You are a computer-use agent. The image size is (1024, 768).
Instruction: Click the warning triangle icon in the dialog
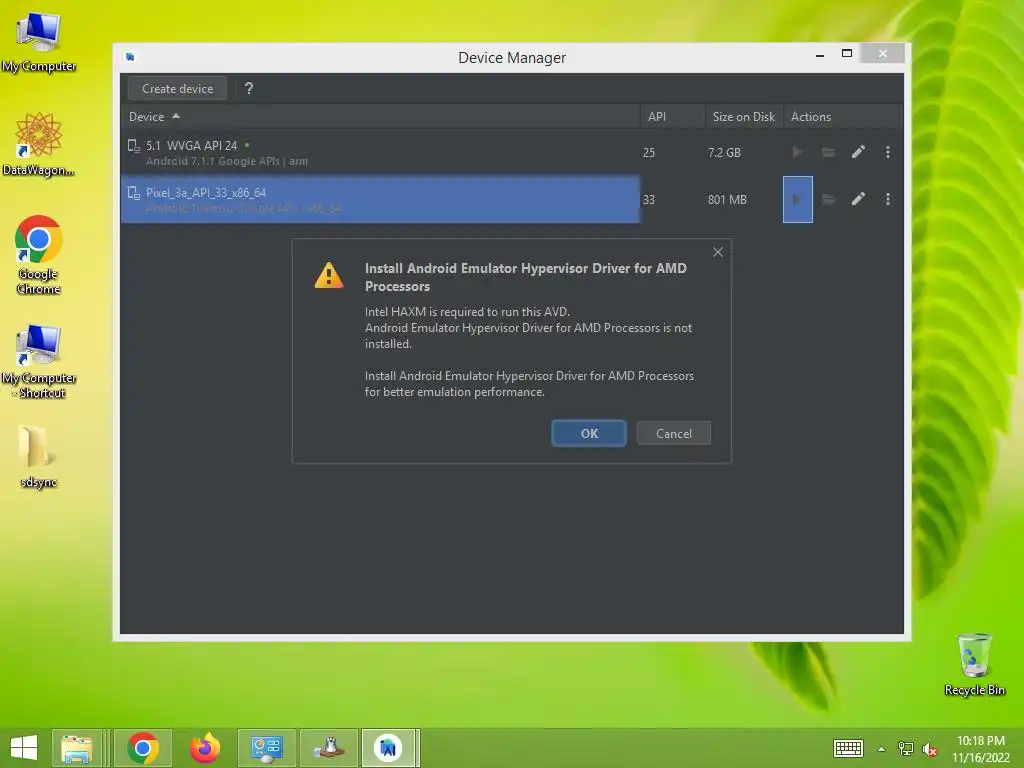tap(328, 275)
